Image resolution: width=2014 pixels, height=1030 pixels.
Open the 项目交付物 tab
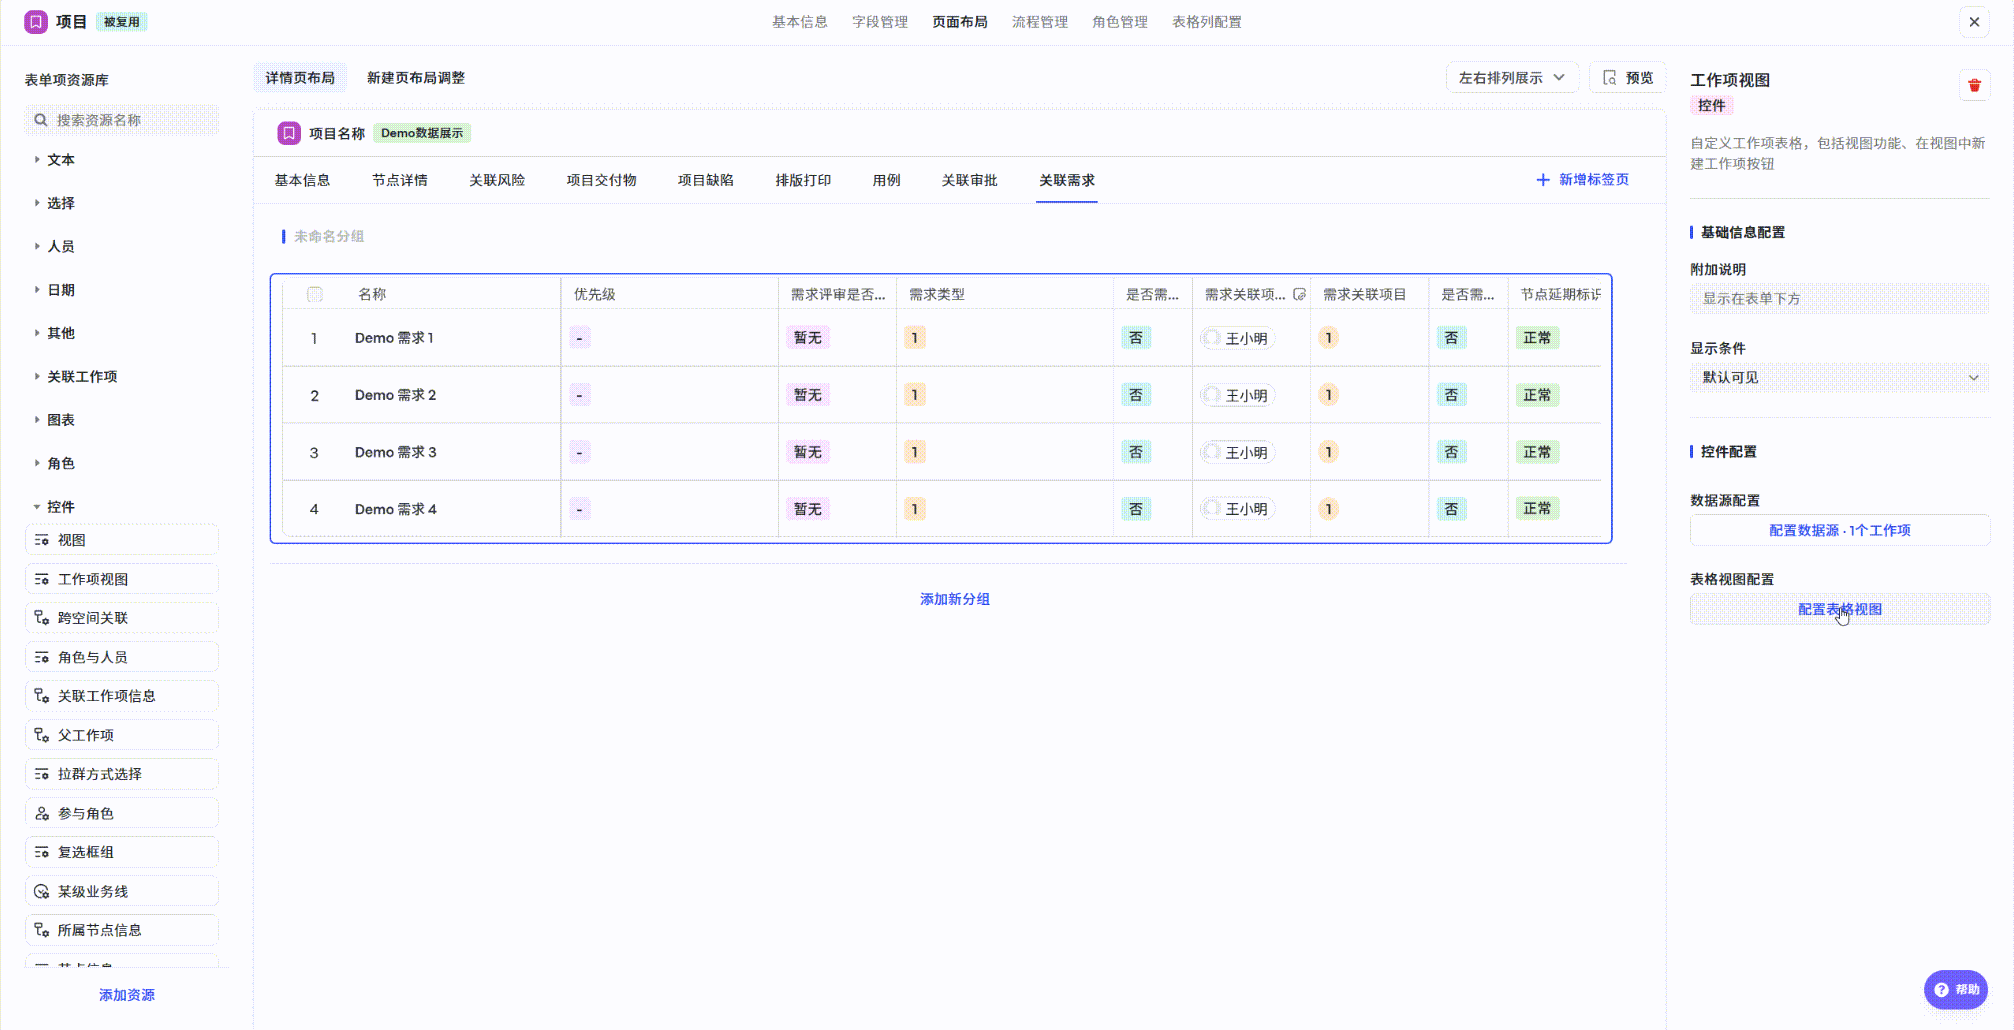click(x=602, y=180)
